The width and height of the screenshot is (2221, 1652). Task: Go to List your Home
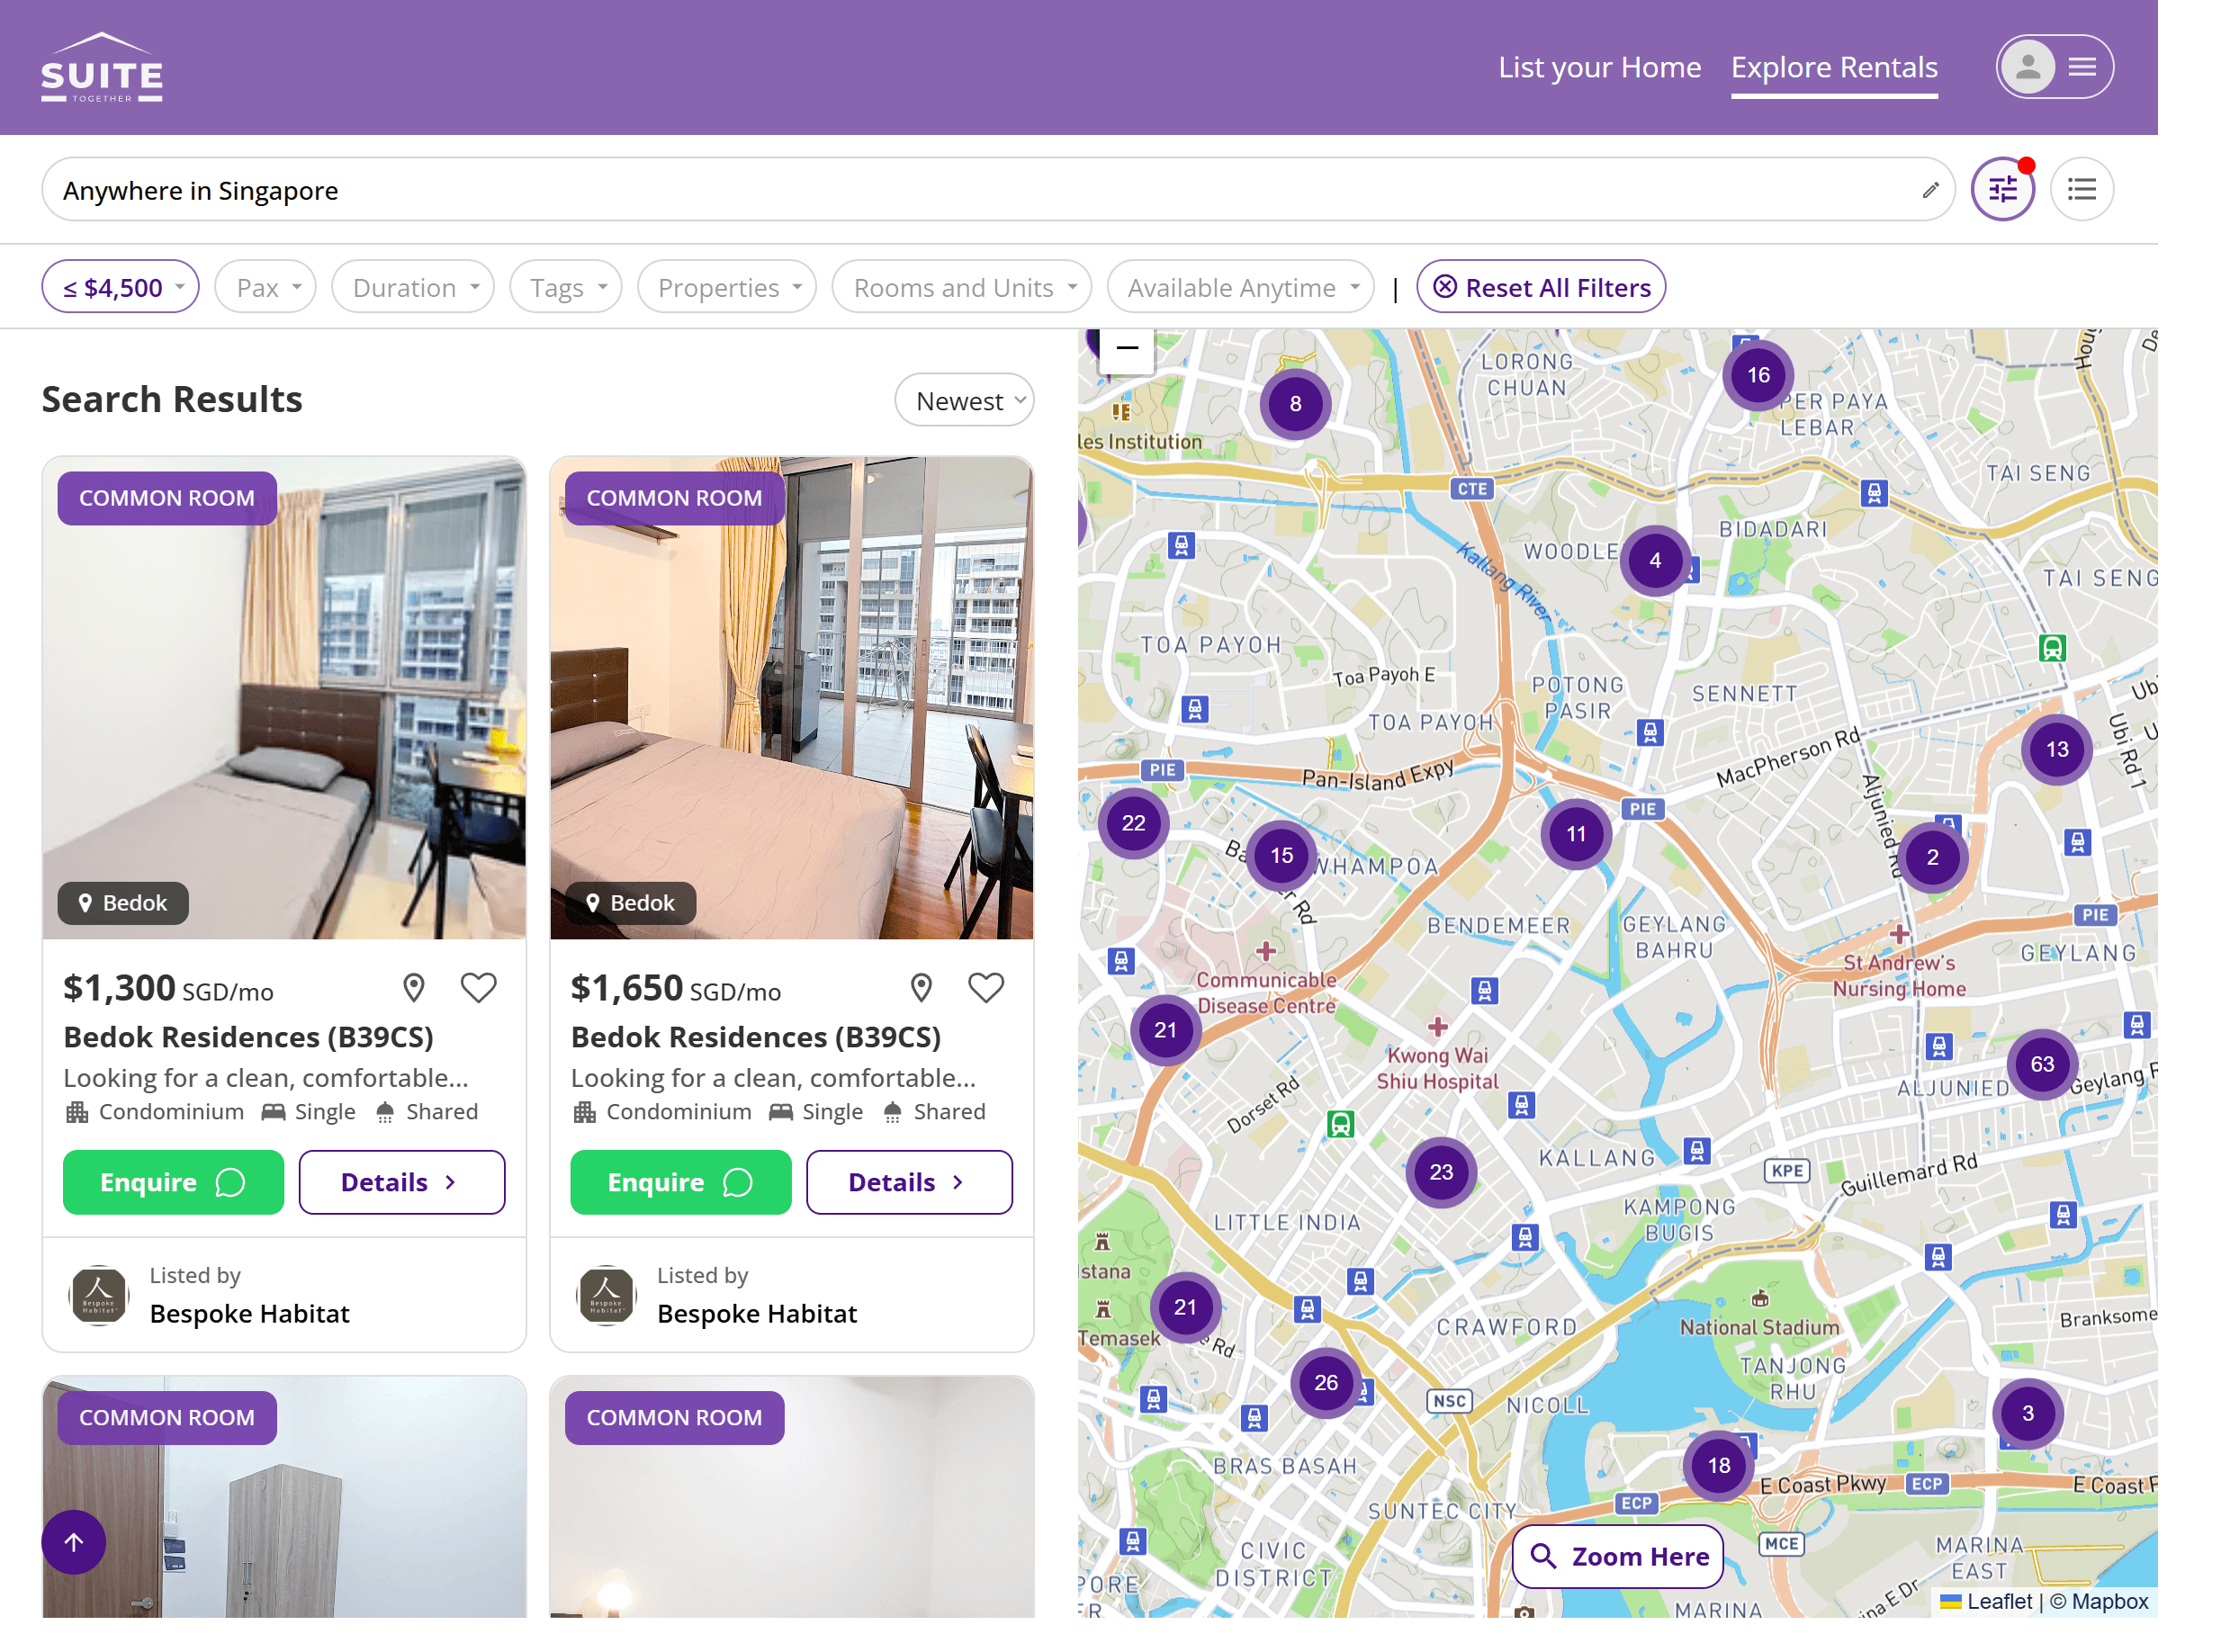point(1599,67)
